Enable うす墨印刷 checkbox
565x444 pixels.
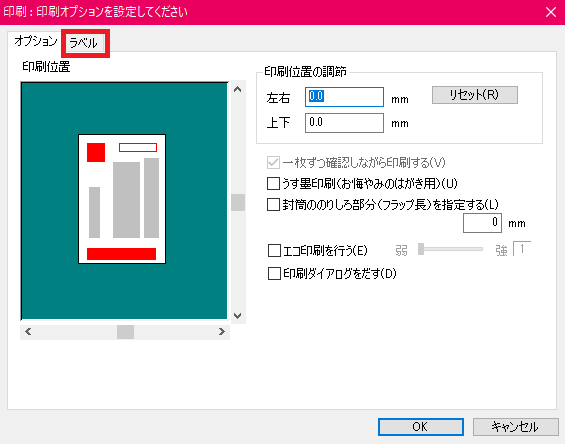click(273, 183)
